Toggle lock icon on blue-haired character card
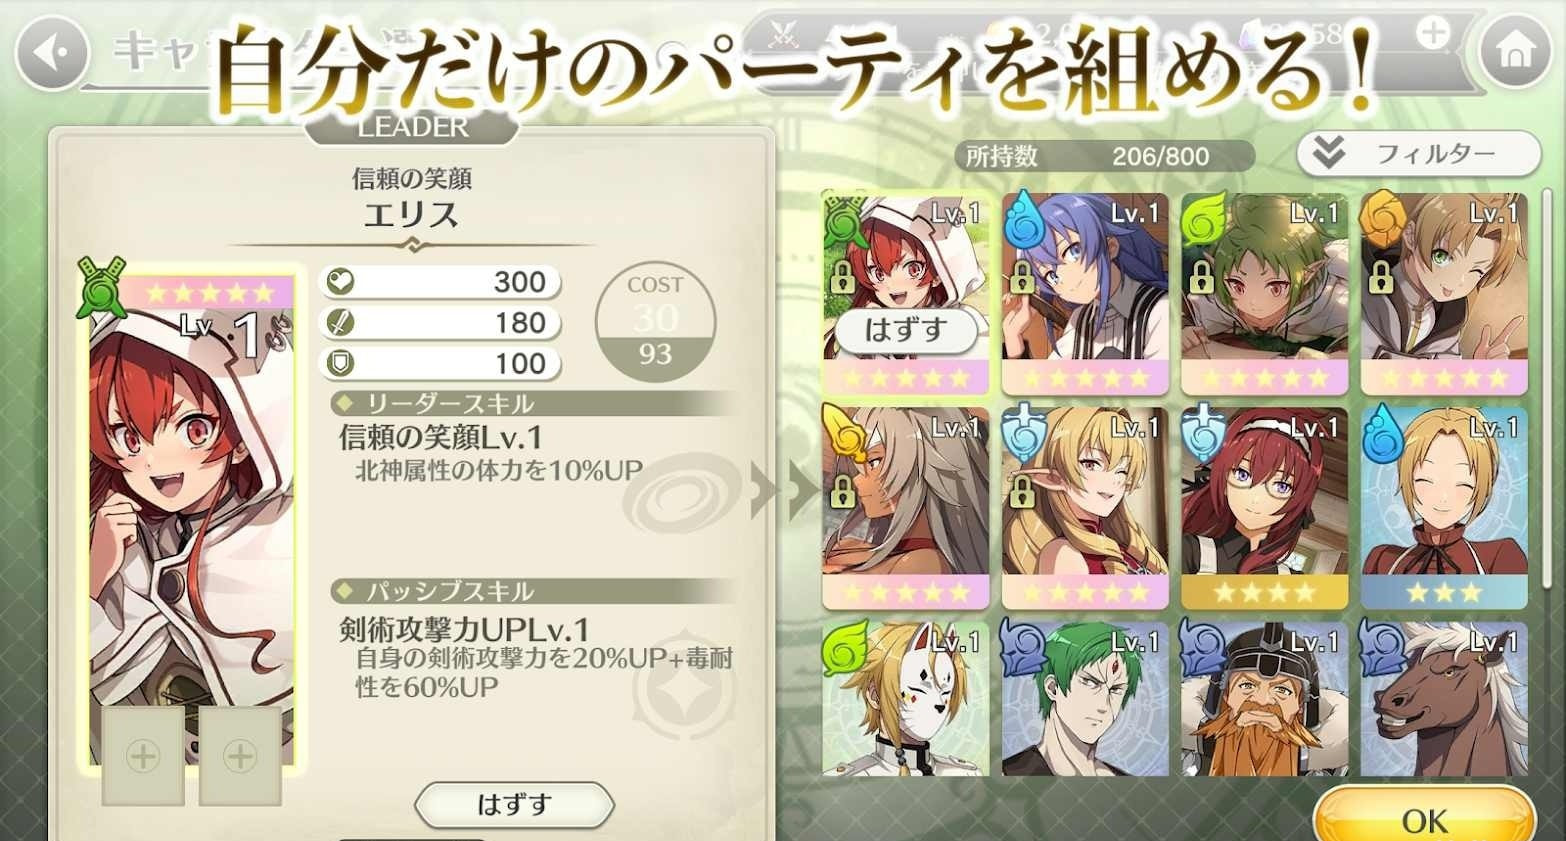This screenshot has height=841, width=1566. point(1021,278)
